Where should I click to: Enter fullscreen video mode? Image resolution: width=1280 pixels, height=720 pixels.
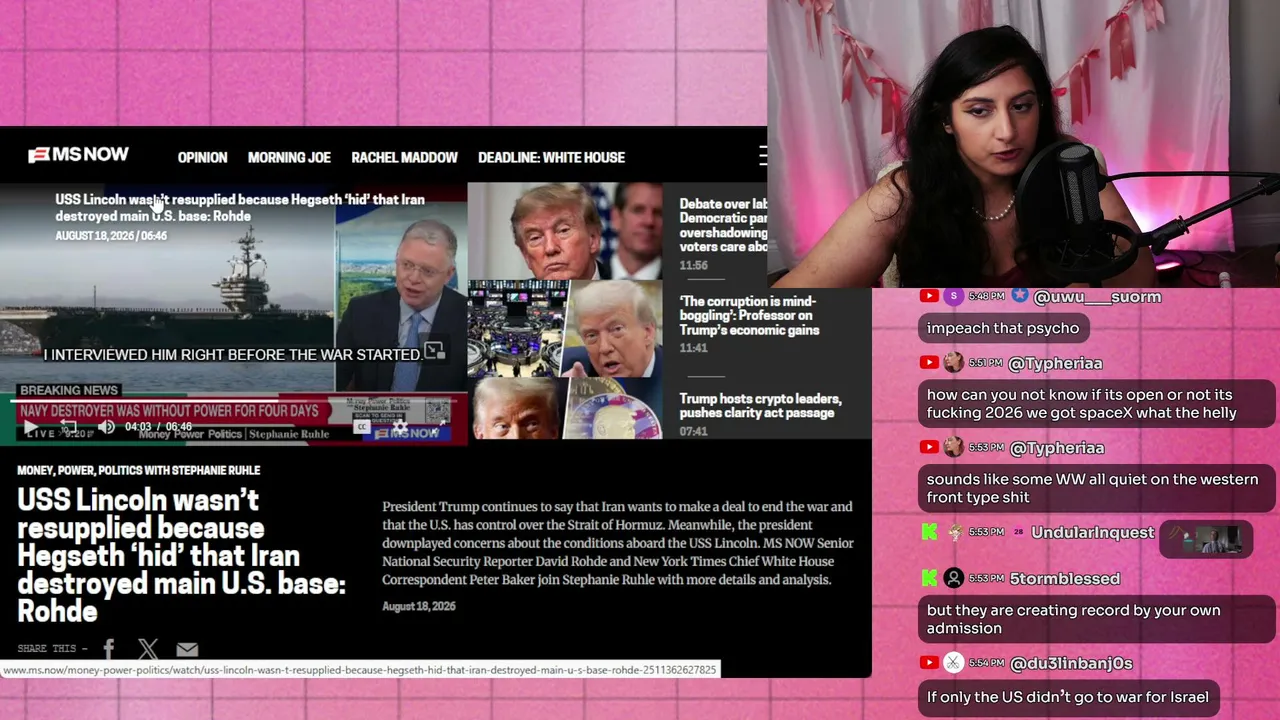click(437, 427)
